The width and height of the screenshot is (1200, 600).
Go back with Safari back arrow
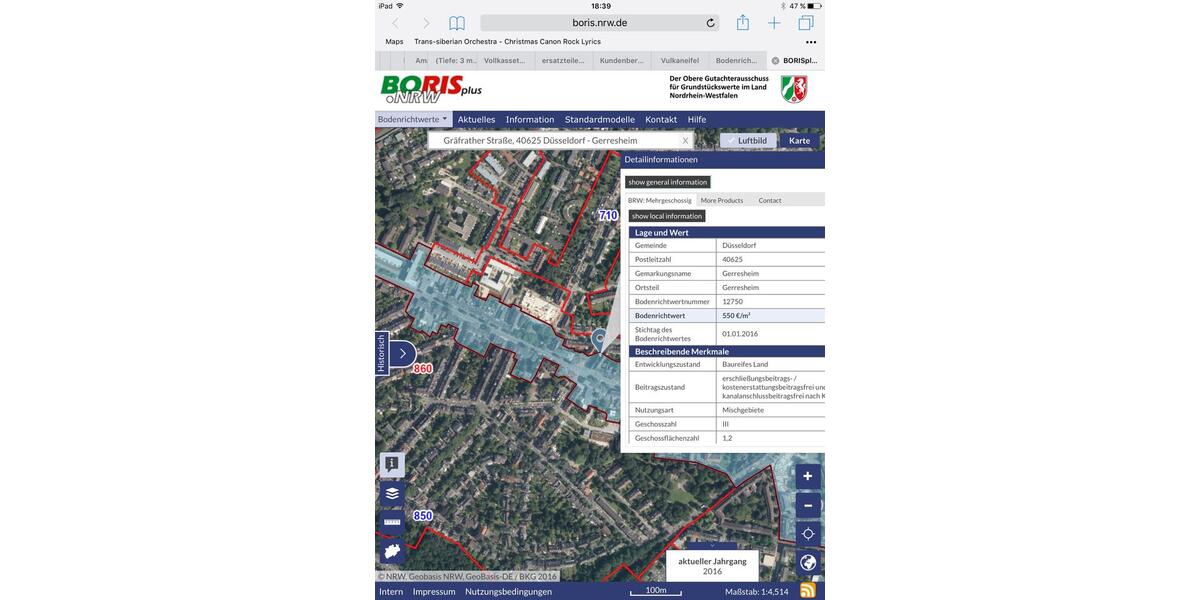pyautogui.click(x=395, y=23)
